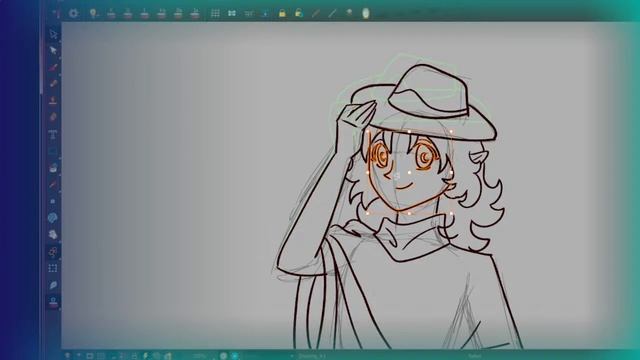
Task: Click the small lamp icon in top toolbar
Action: coord(349,13)
